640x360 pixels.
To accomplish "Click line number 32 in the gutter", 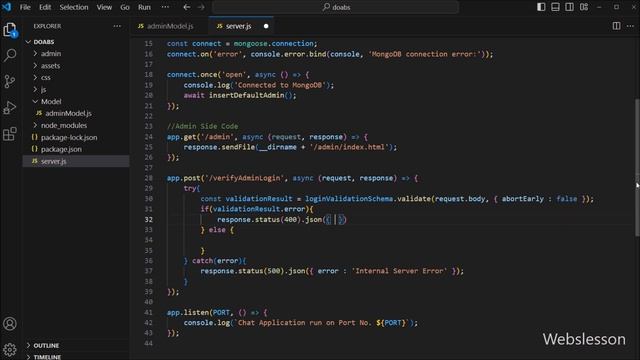I will [x=148, y=219].
